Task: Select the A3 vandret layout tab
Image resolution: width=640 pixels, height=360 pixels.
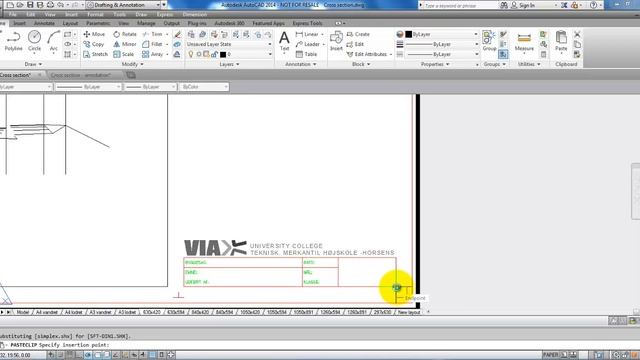Action: tap(100, 312)
